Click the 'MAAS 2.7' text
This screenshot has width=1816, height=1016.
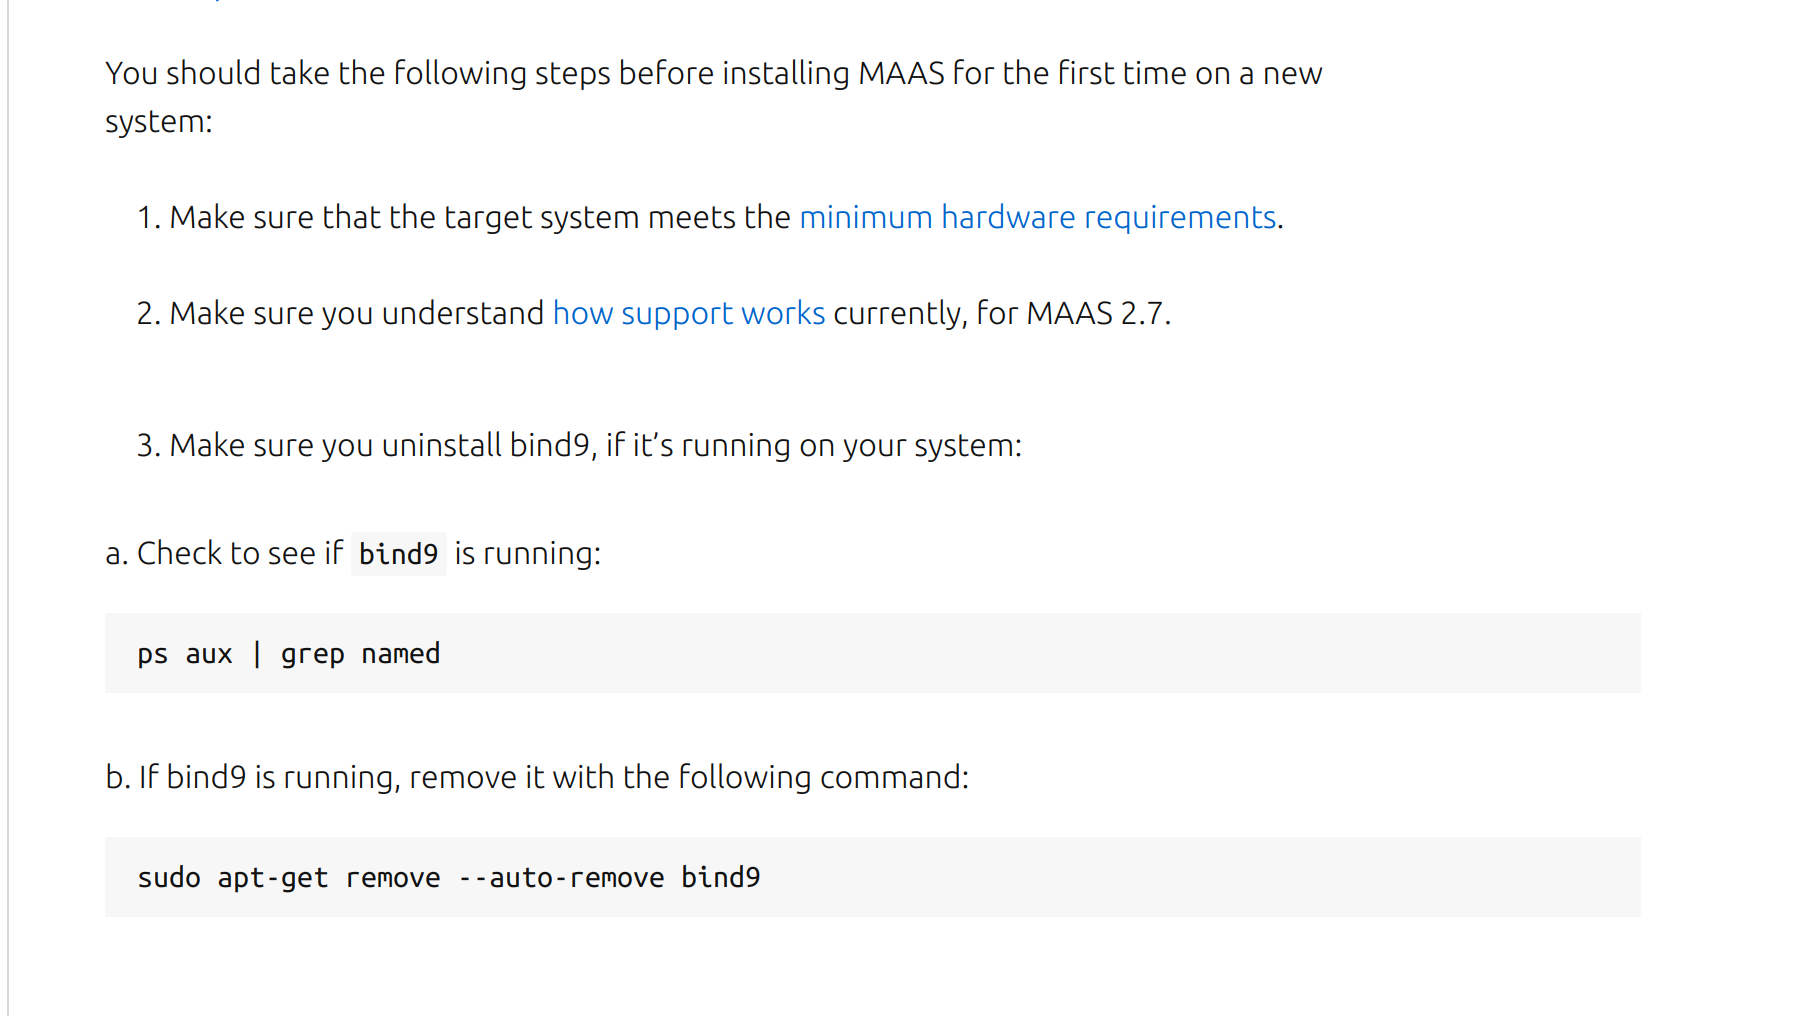tap(1096, 313)
